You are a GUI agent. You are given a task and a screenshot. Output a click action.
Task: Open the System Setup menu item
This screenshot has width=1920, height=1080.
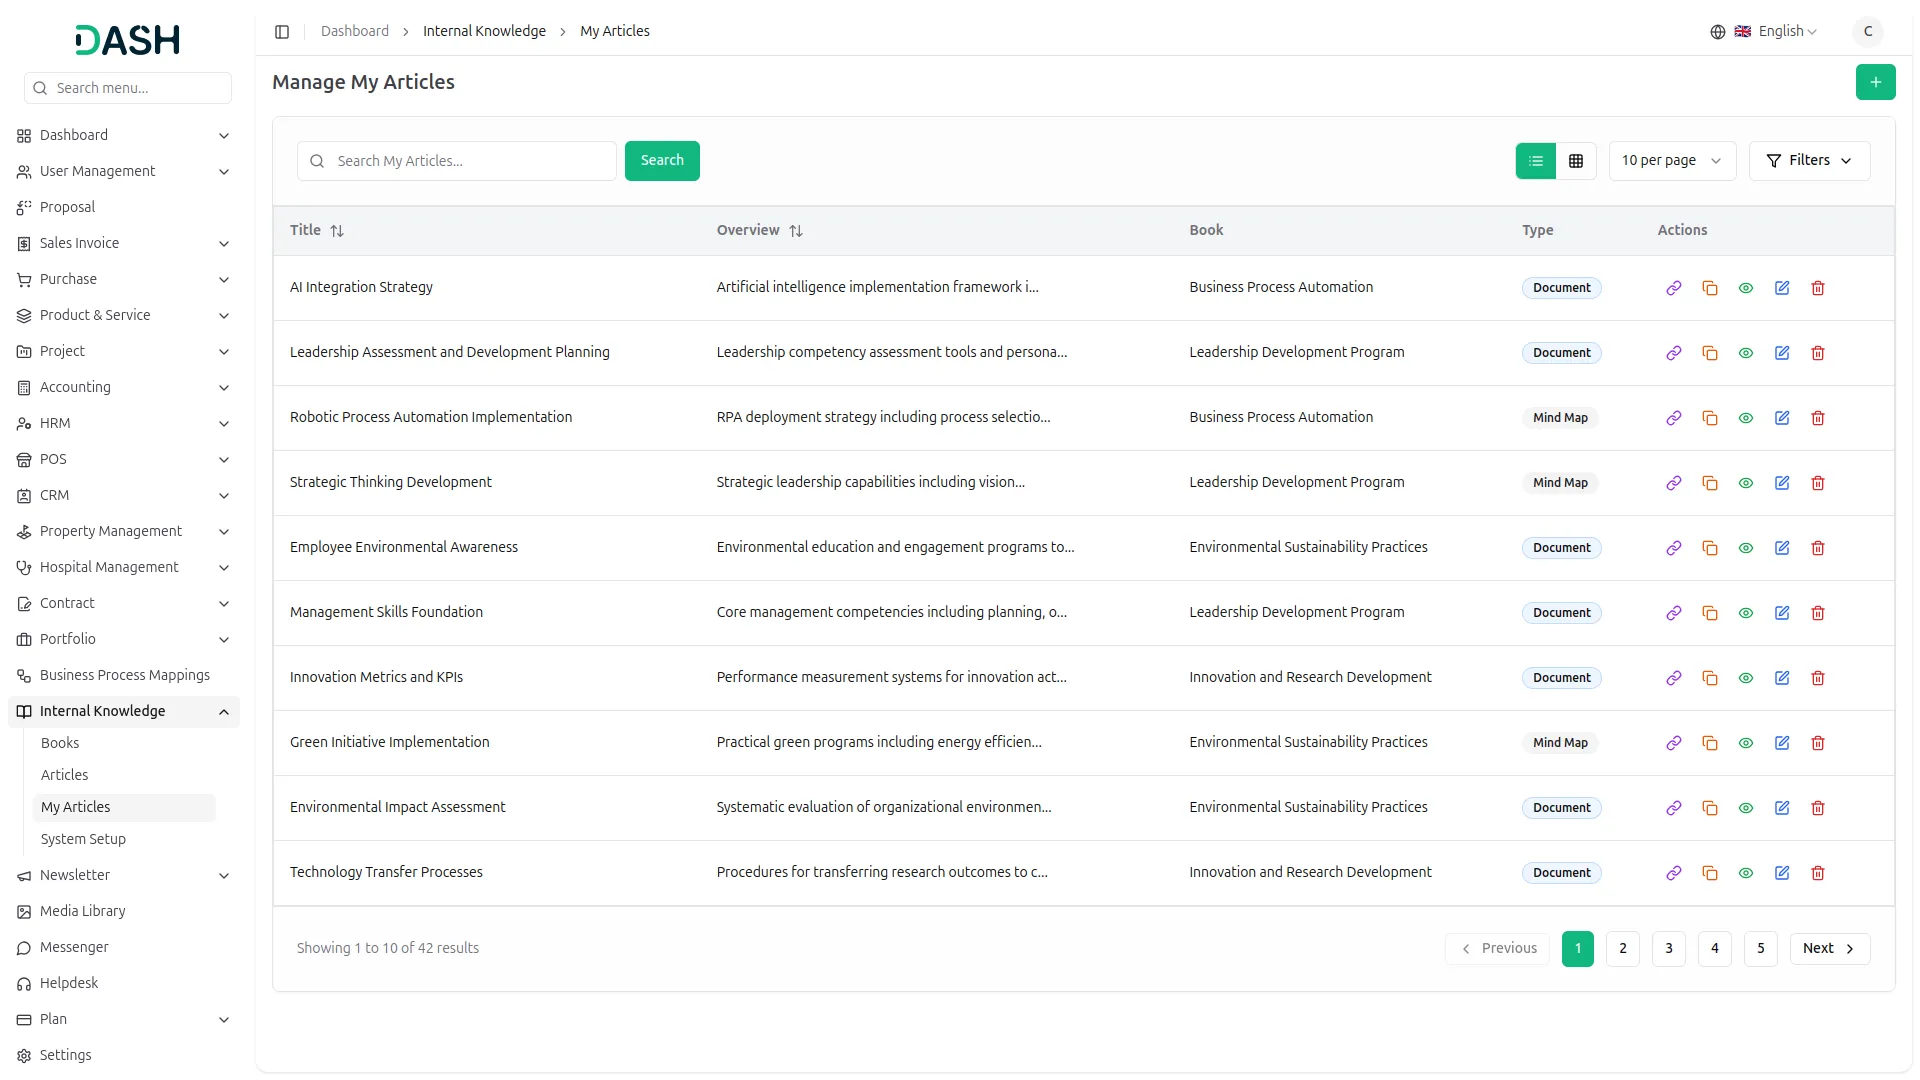pos(83,839)
